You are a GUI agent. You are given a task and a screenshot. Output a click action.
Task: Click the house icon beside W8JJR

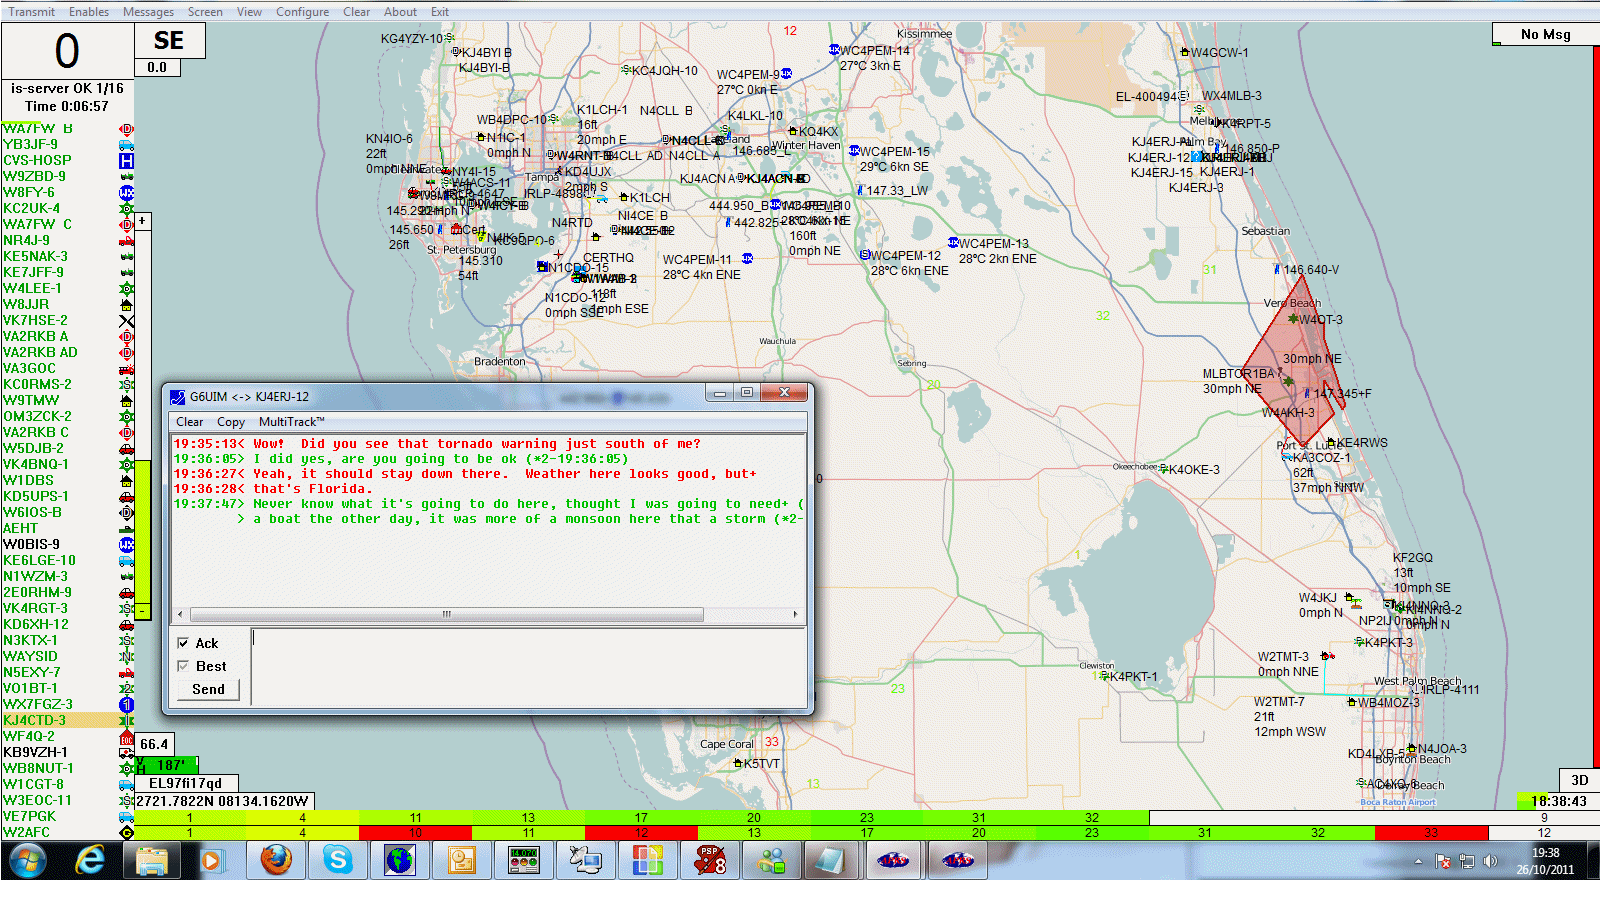[126, 304]
